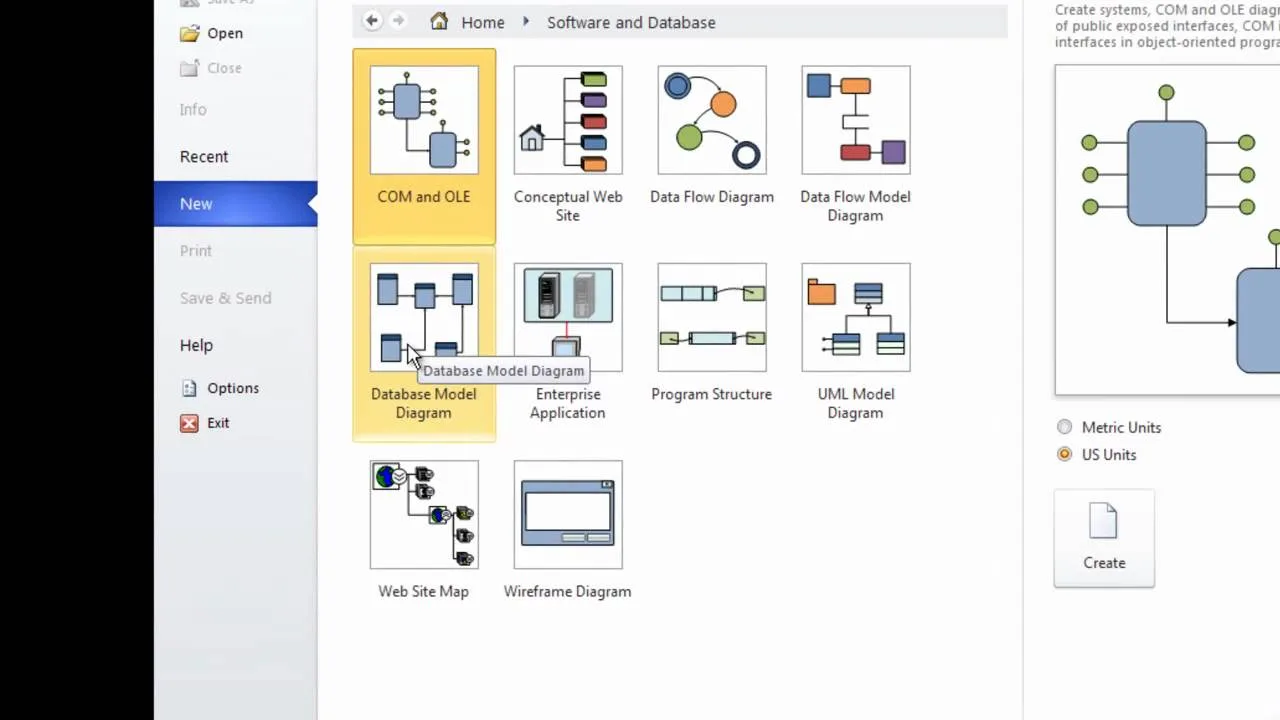Image resolution: width=1280 pixels, height=720 pixels.
Task: Go back with the left arrow button
Action: (372, 20)
